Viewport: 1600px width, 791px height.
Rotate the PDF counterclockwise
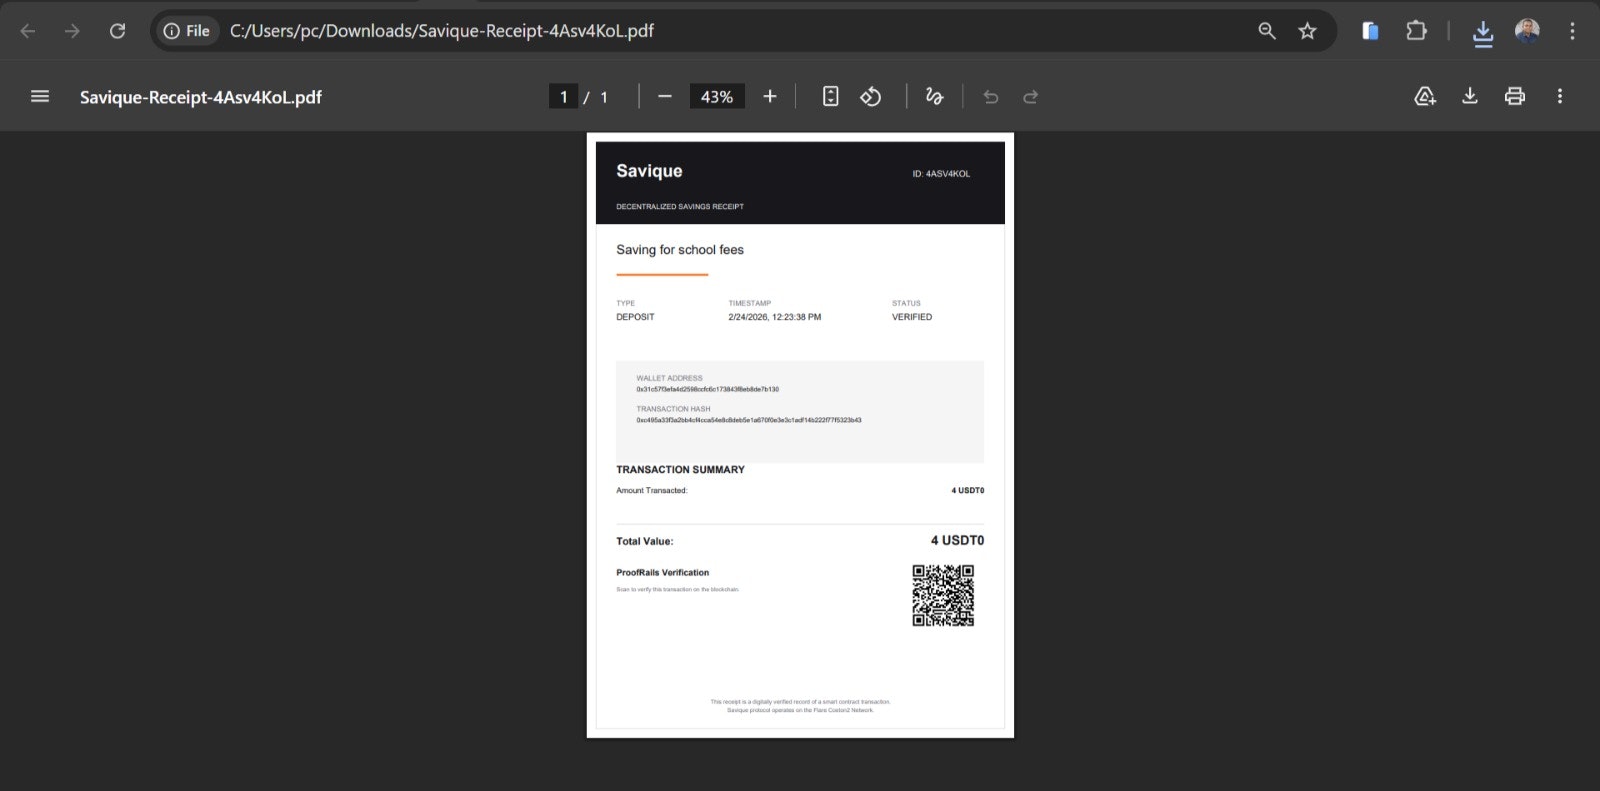point(871,97)
